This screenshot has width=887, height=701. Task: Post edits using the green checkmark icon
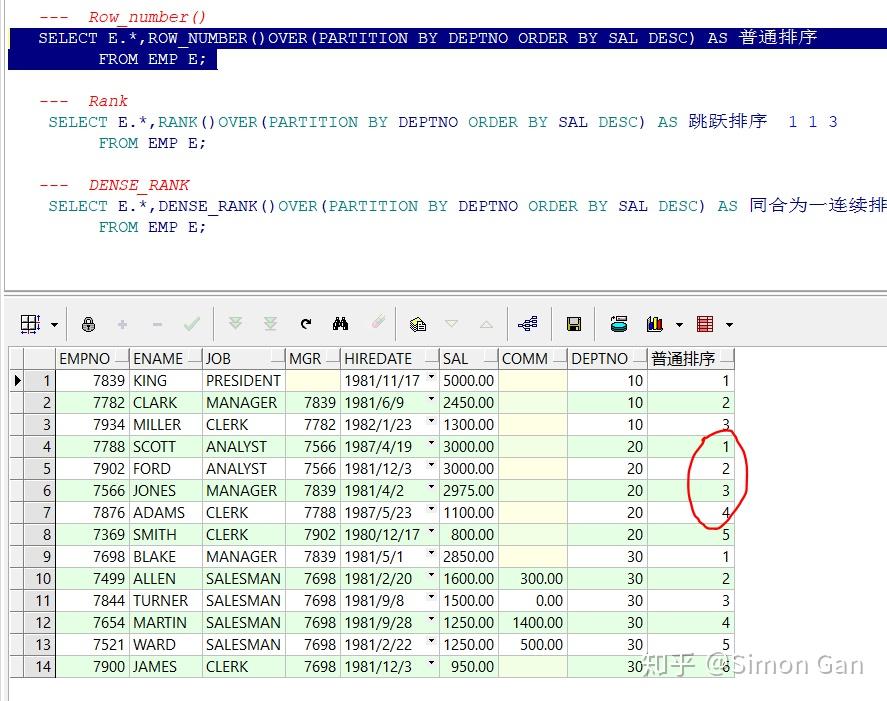pyautogui.click(x=191, y=323)
